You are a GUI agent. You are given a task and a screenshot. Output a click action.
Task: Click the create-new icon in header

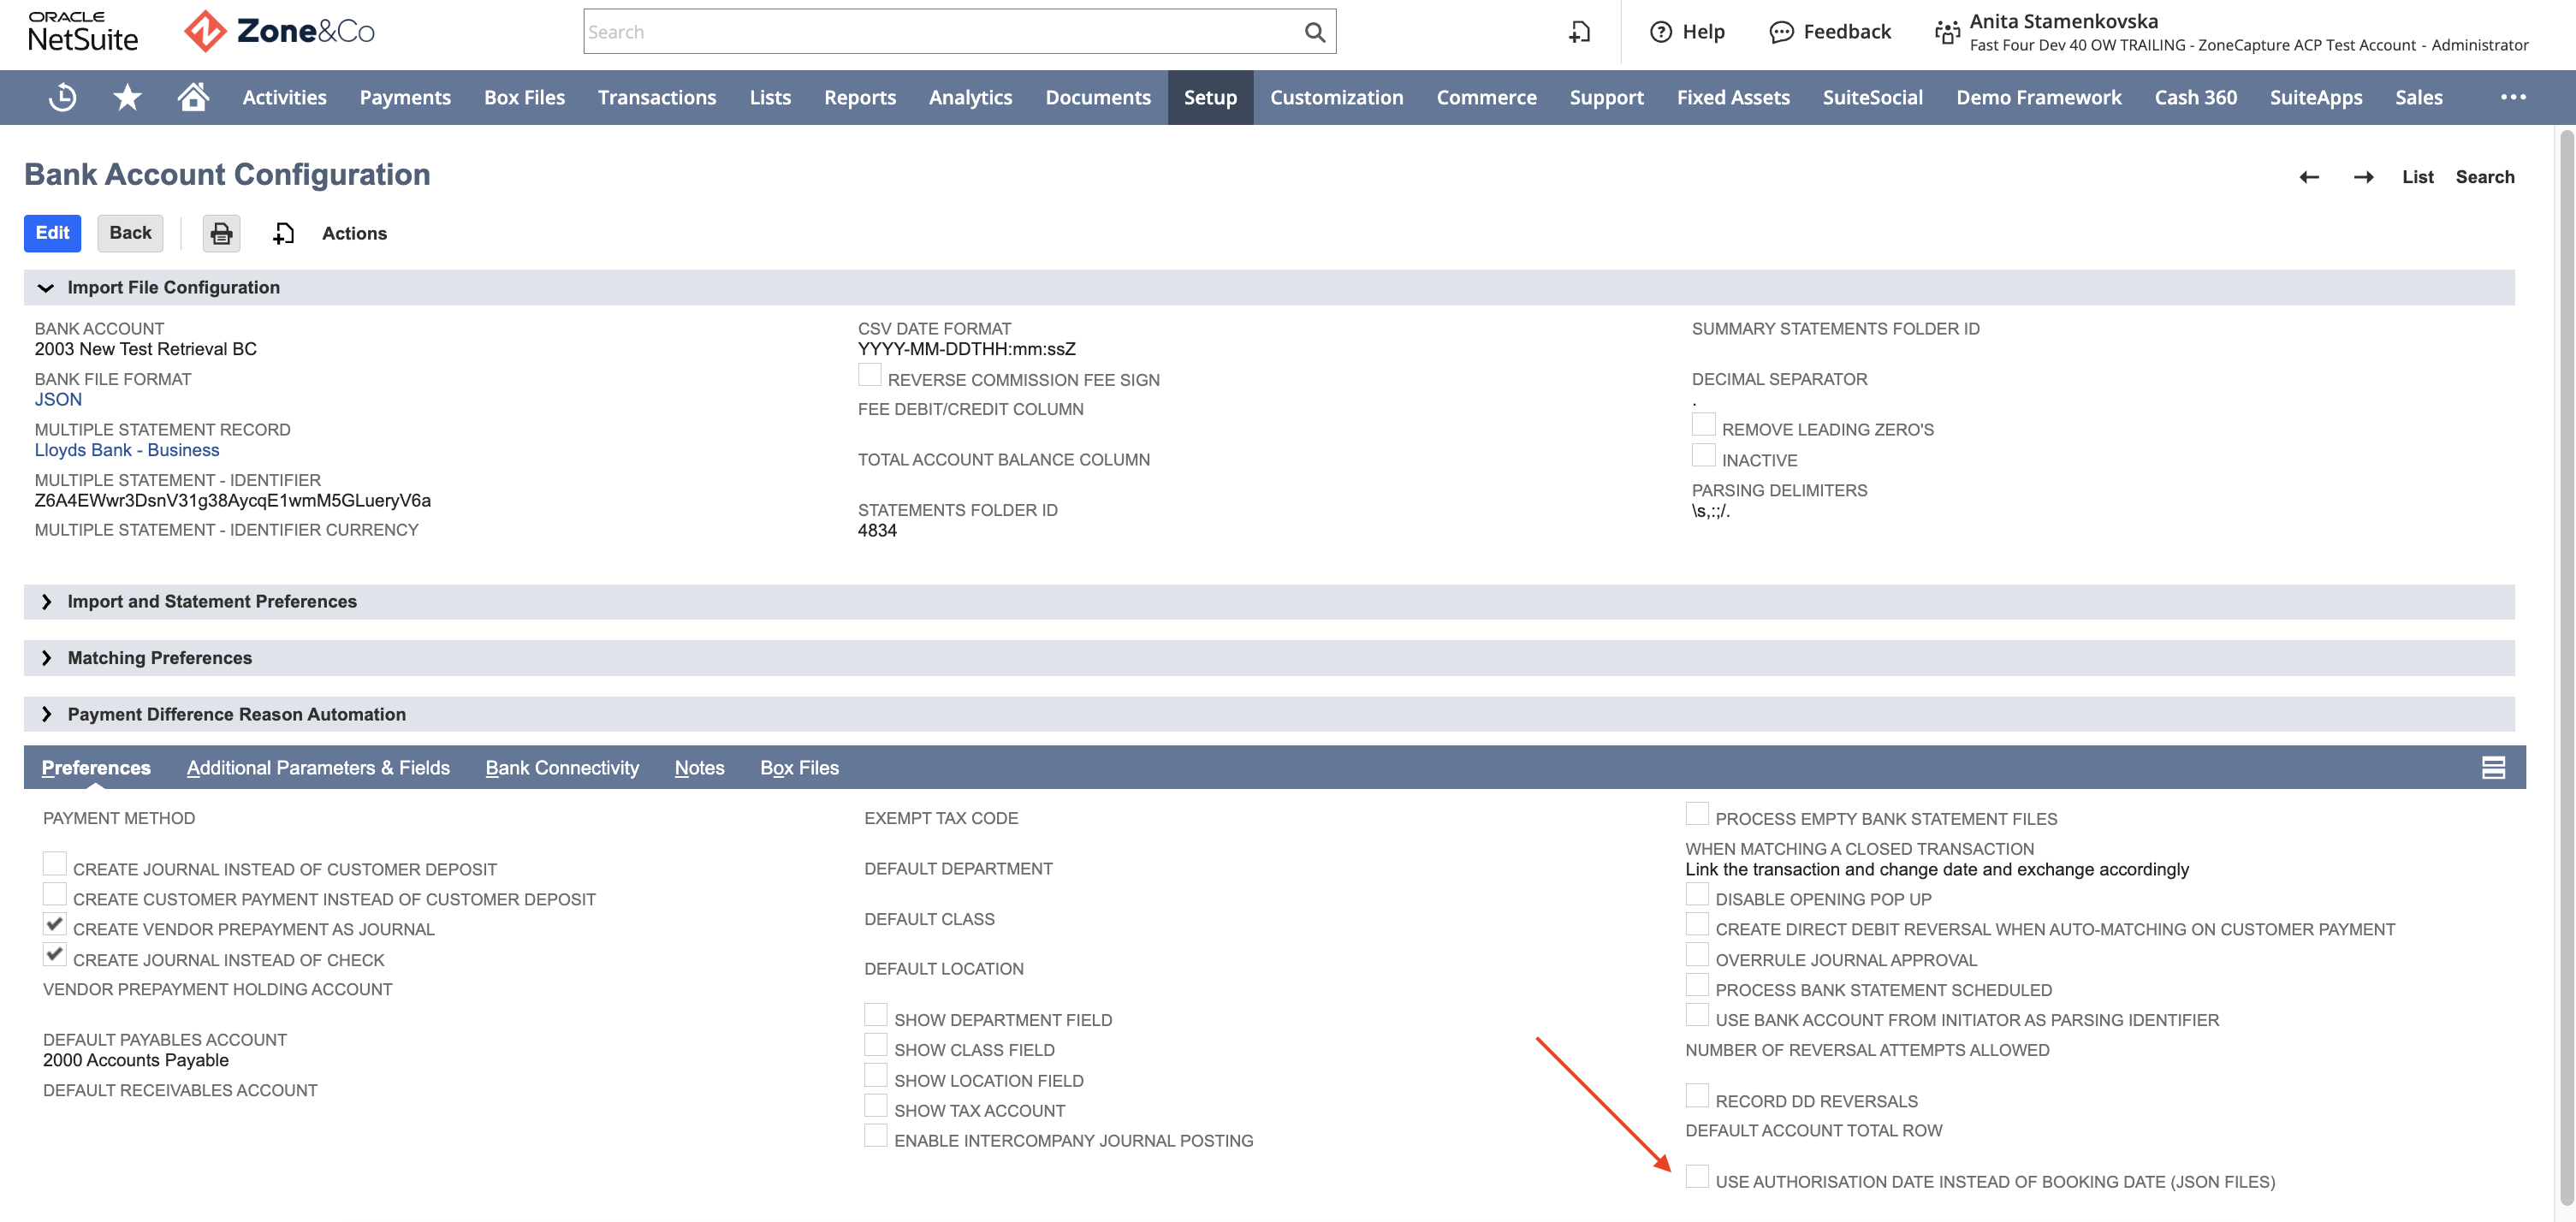pos(1579,32)
